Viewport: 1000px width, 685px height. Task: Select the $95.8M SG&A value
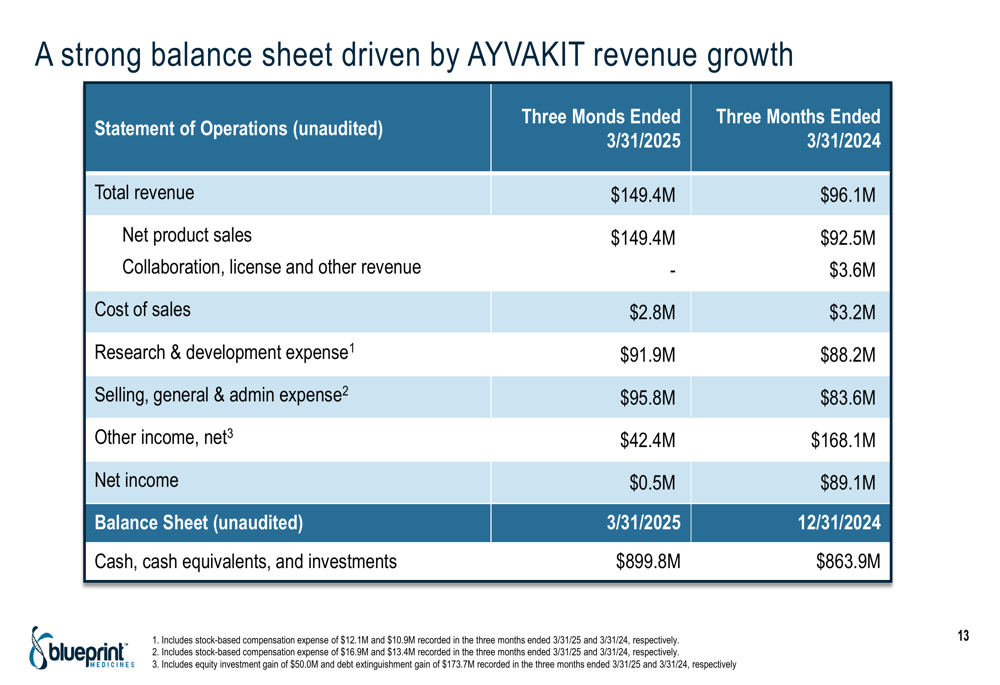point(647,398)
